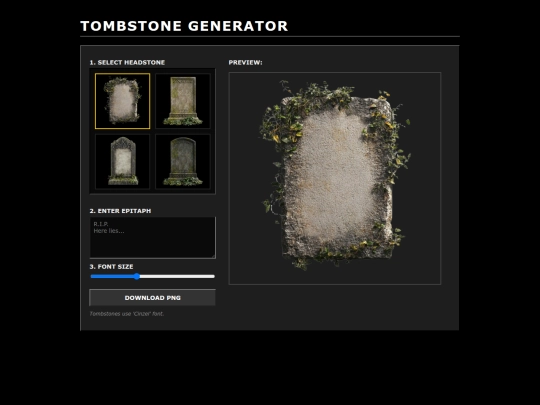
Task: Click the font size slider handle
Action: 137,276
